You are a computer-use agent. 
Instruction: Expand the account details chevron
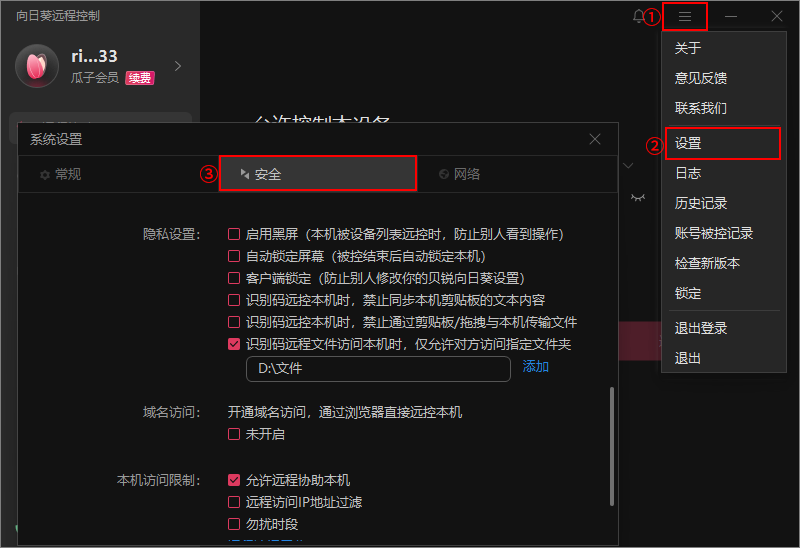[x=179, y=66]
